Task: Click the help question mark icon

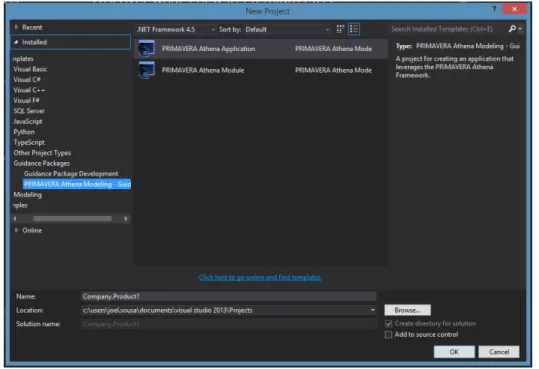Action: click(494, 9)
